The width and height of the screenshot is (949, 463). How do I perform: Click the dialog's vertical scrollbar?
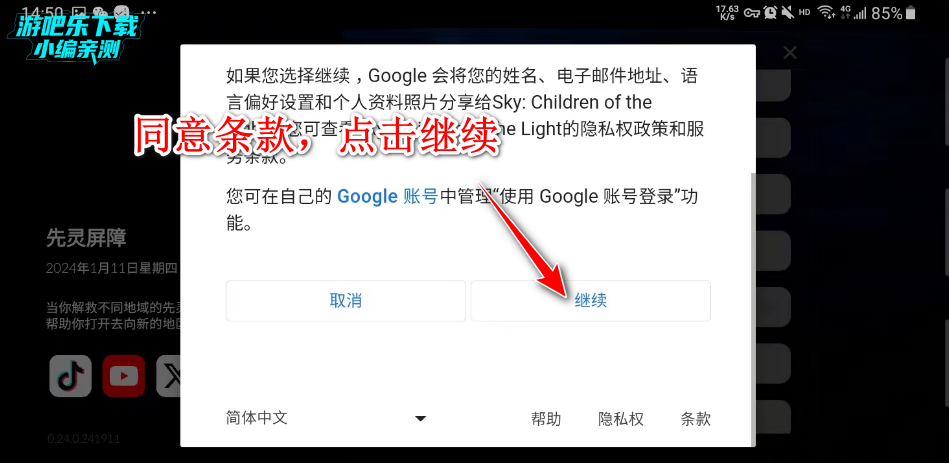point(753,309)
